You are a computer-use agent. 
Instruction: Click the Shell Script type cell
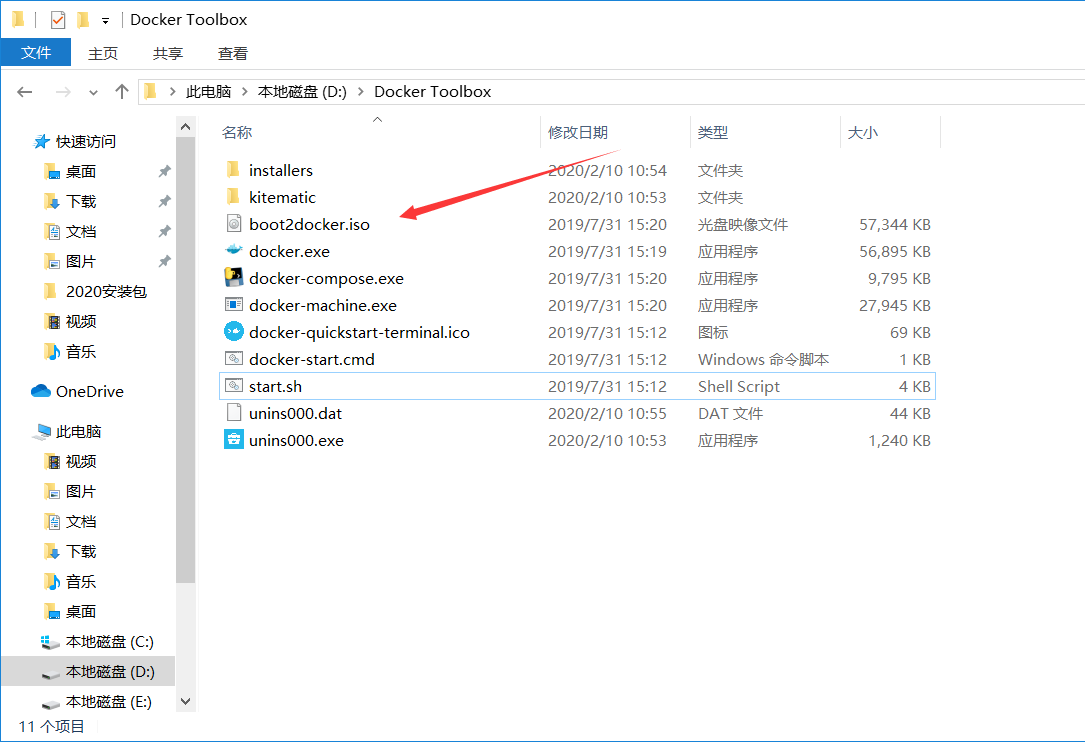738,386
